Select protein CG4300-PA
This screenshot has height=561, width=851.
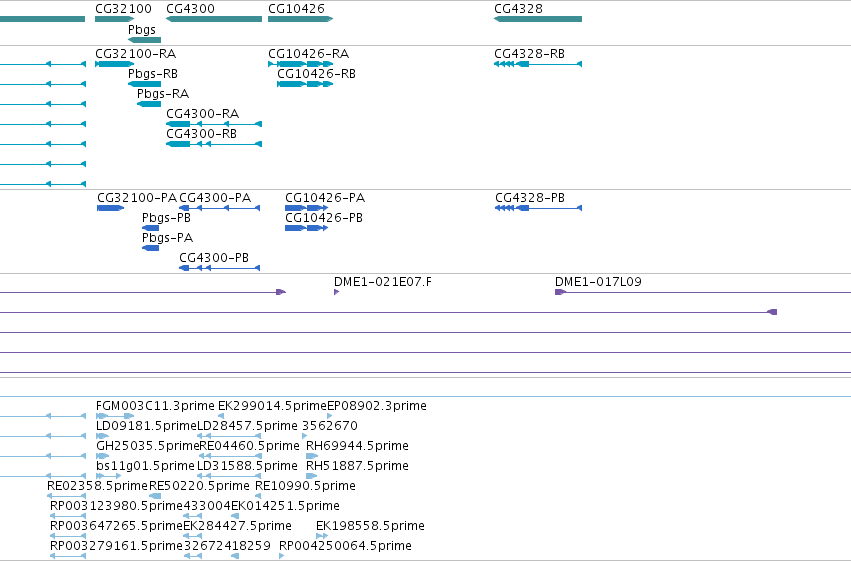(x=219, y=208)
